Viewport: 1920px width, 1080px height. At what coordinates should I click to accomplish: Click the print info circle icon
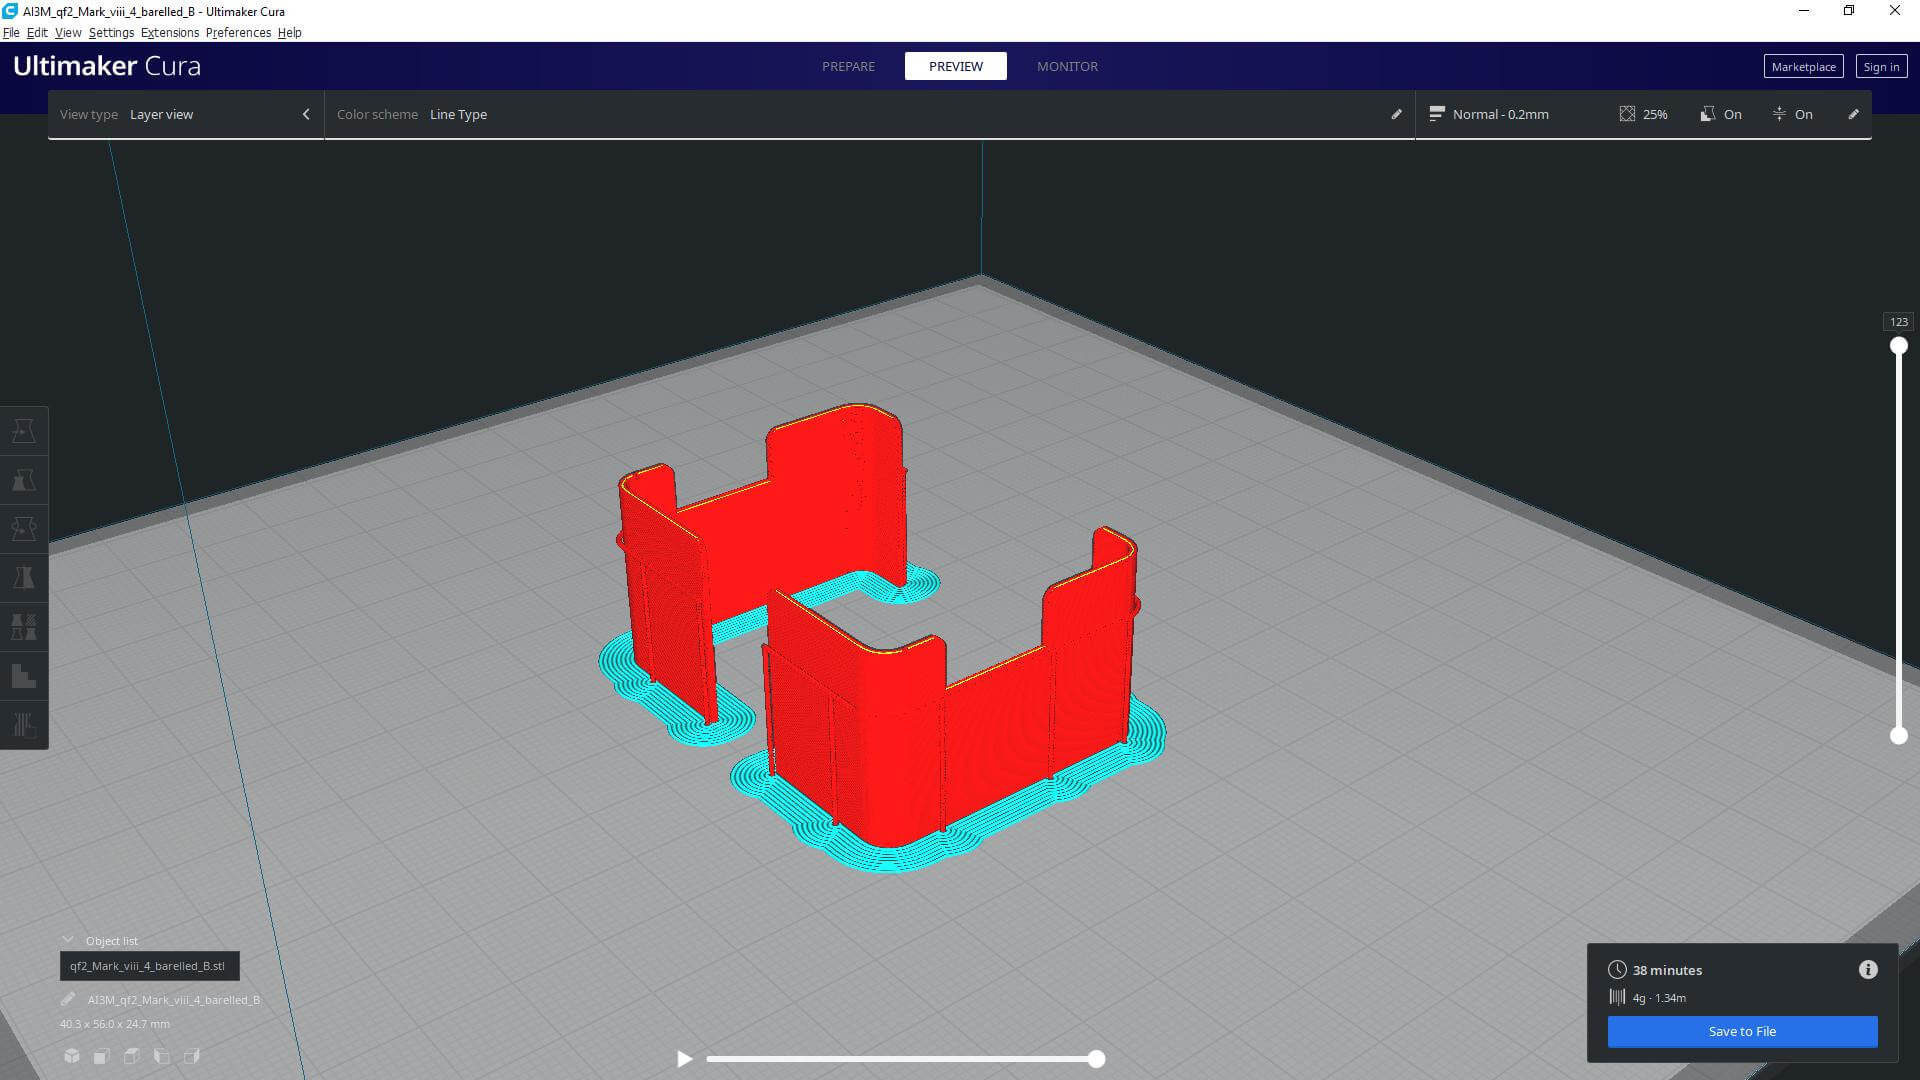pos(1868,969)
